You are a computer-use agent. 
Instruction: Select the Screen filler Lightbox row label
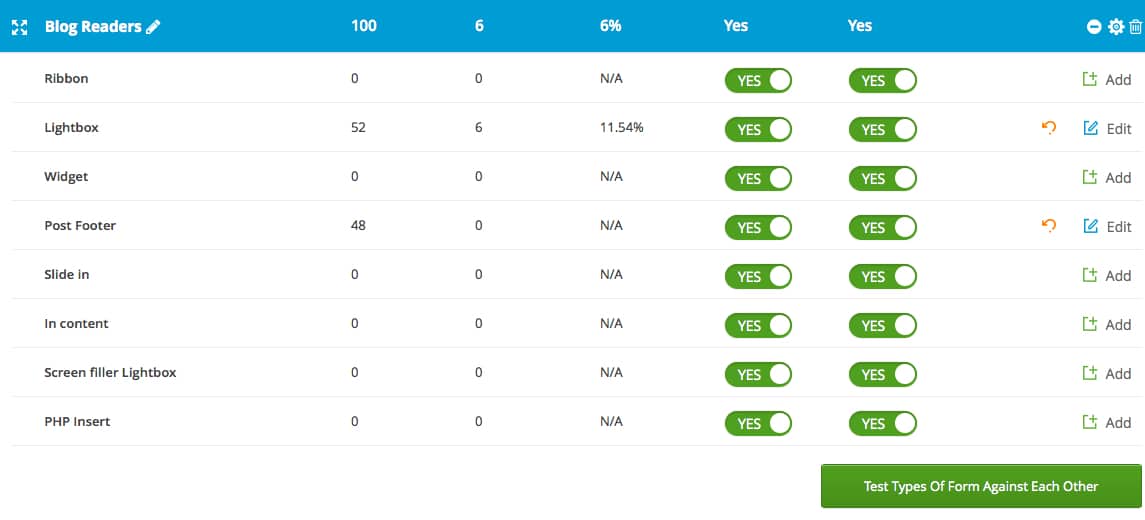click(x=110, y=373)
